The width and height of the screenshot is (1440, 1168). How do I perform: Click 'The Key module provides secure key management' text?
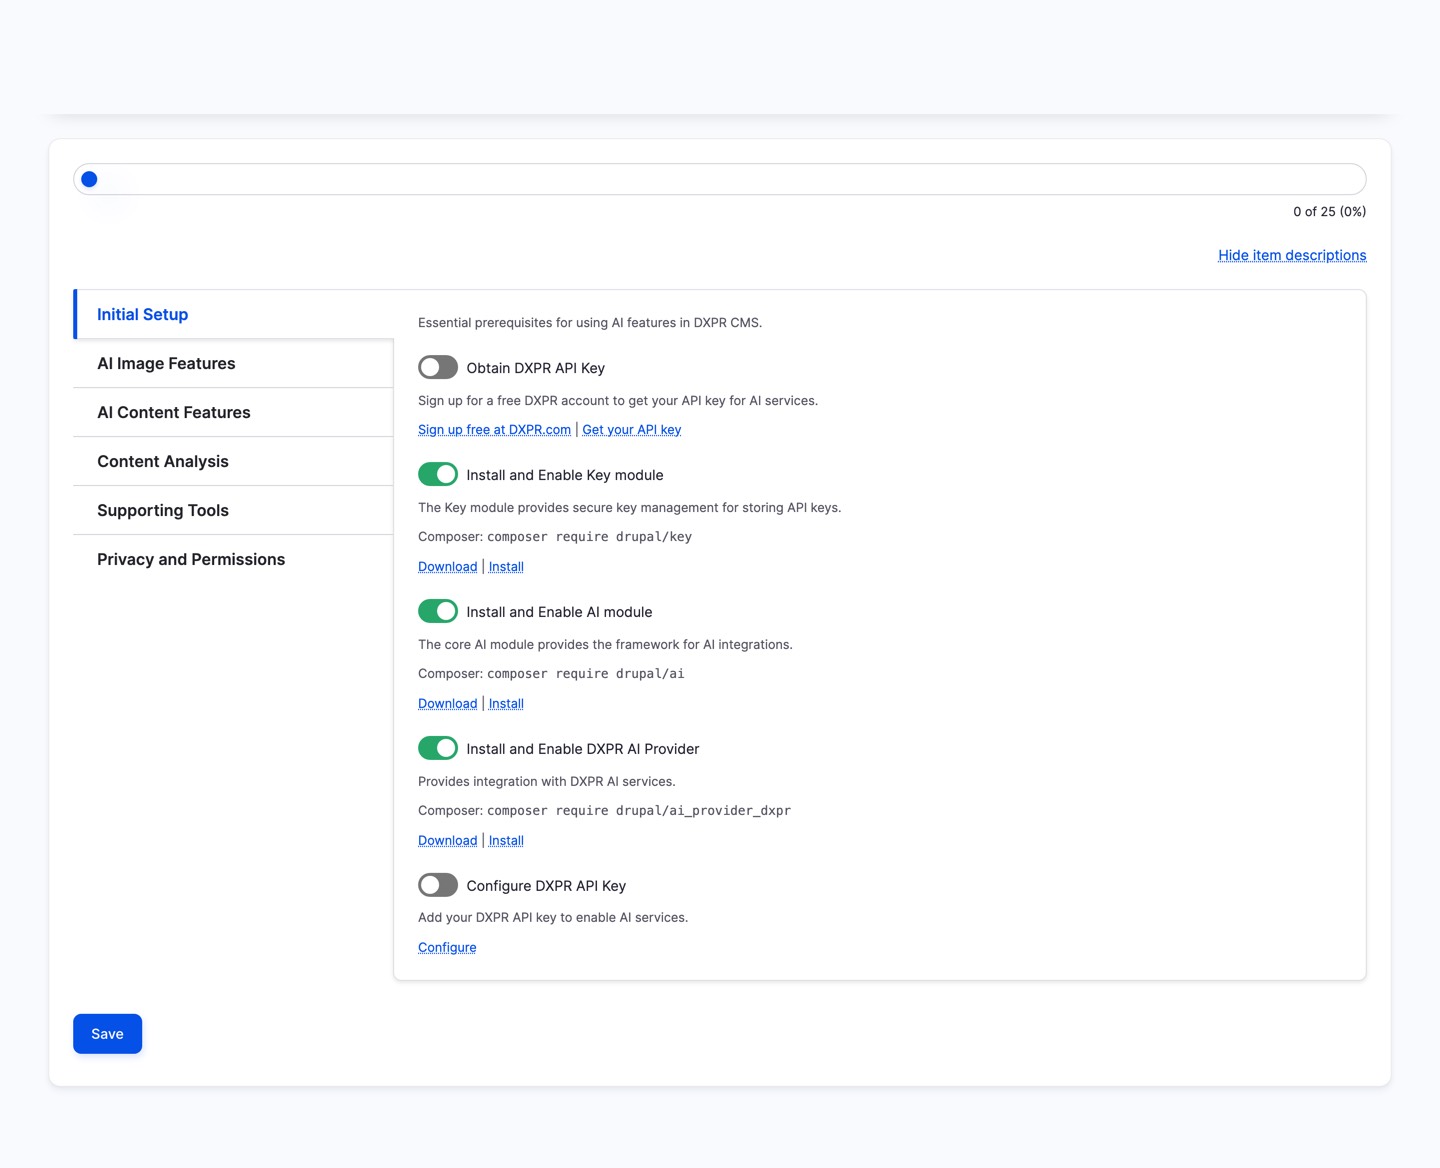630,507
